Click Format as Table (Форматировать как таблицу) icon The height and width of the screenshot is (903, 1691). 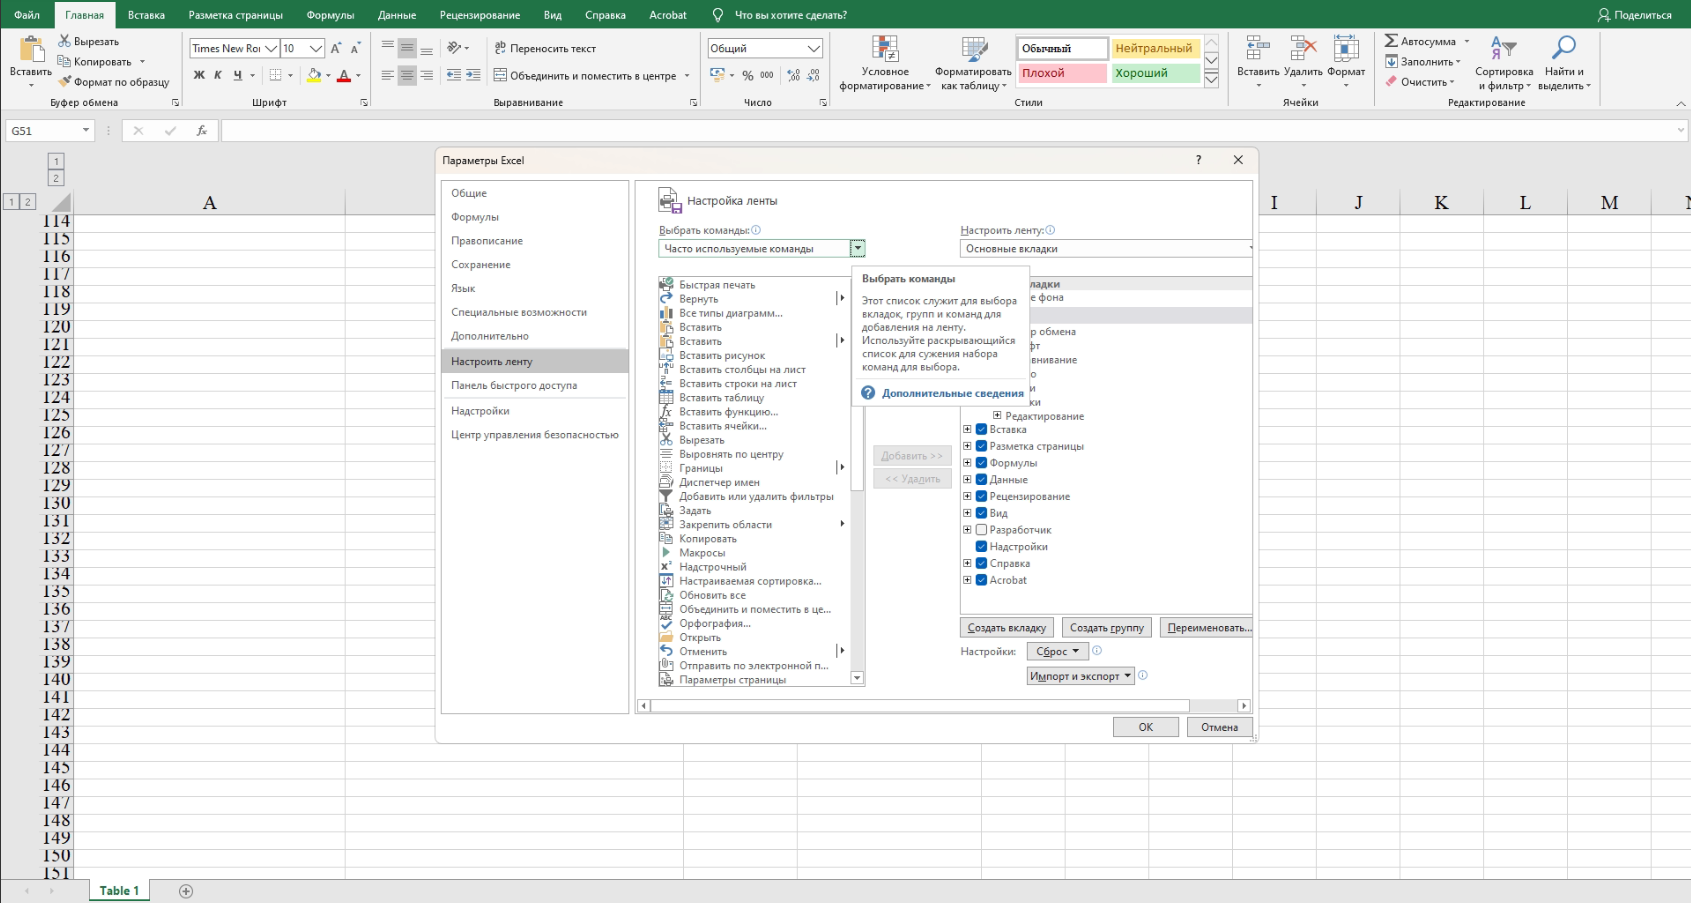[x=974, y=49]
